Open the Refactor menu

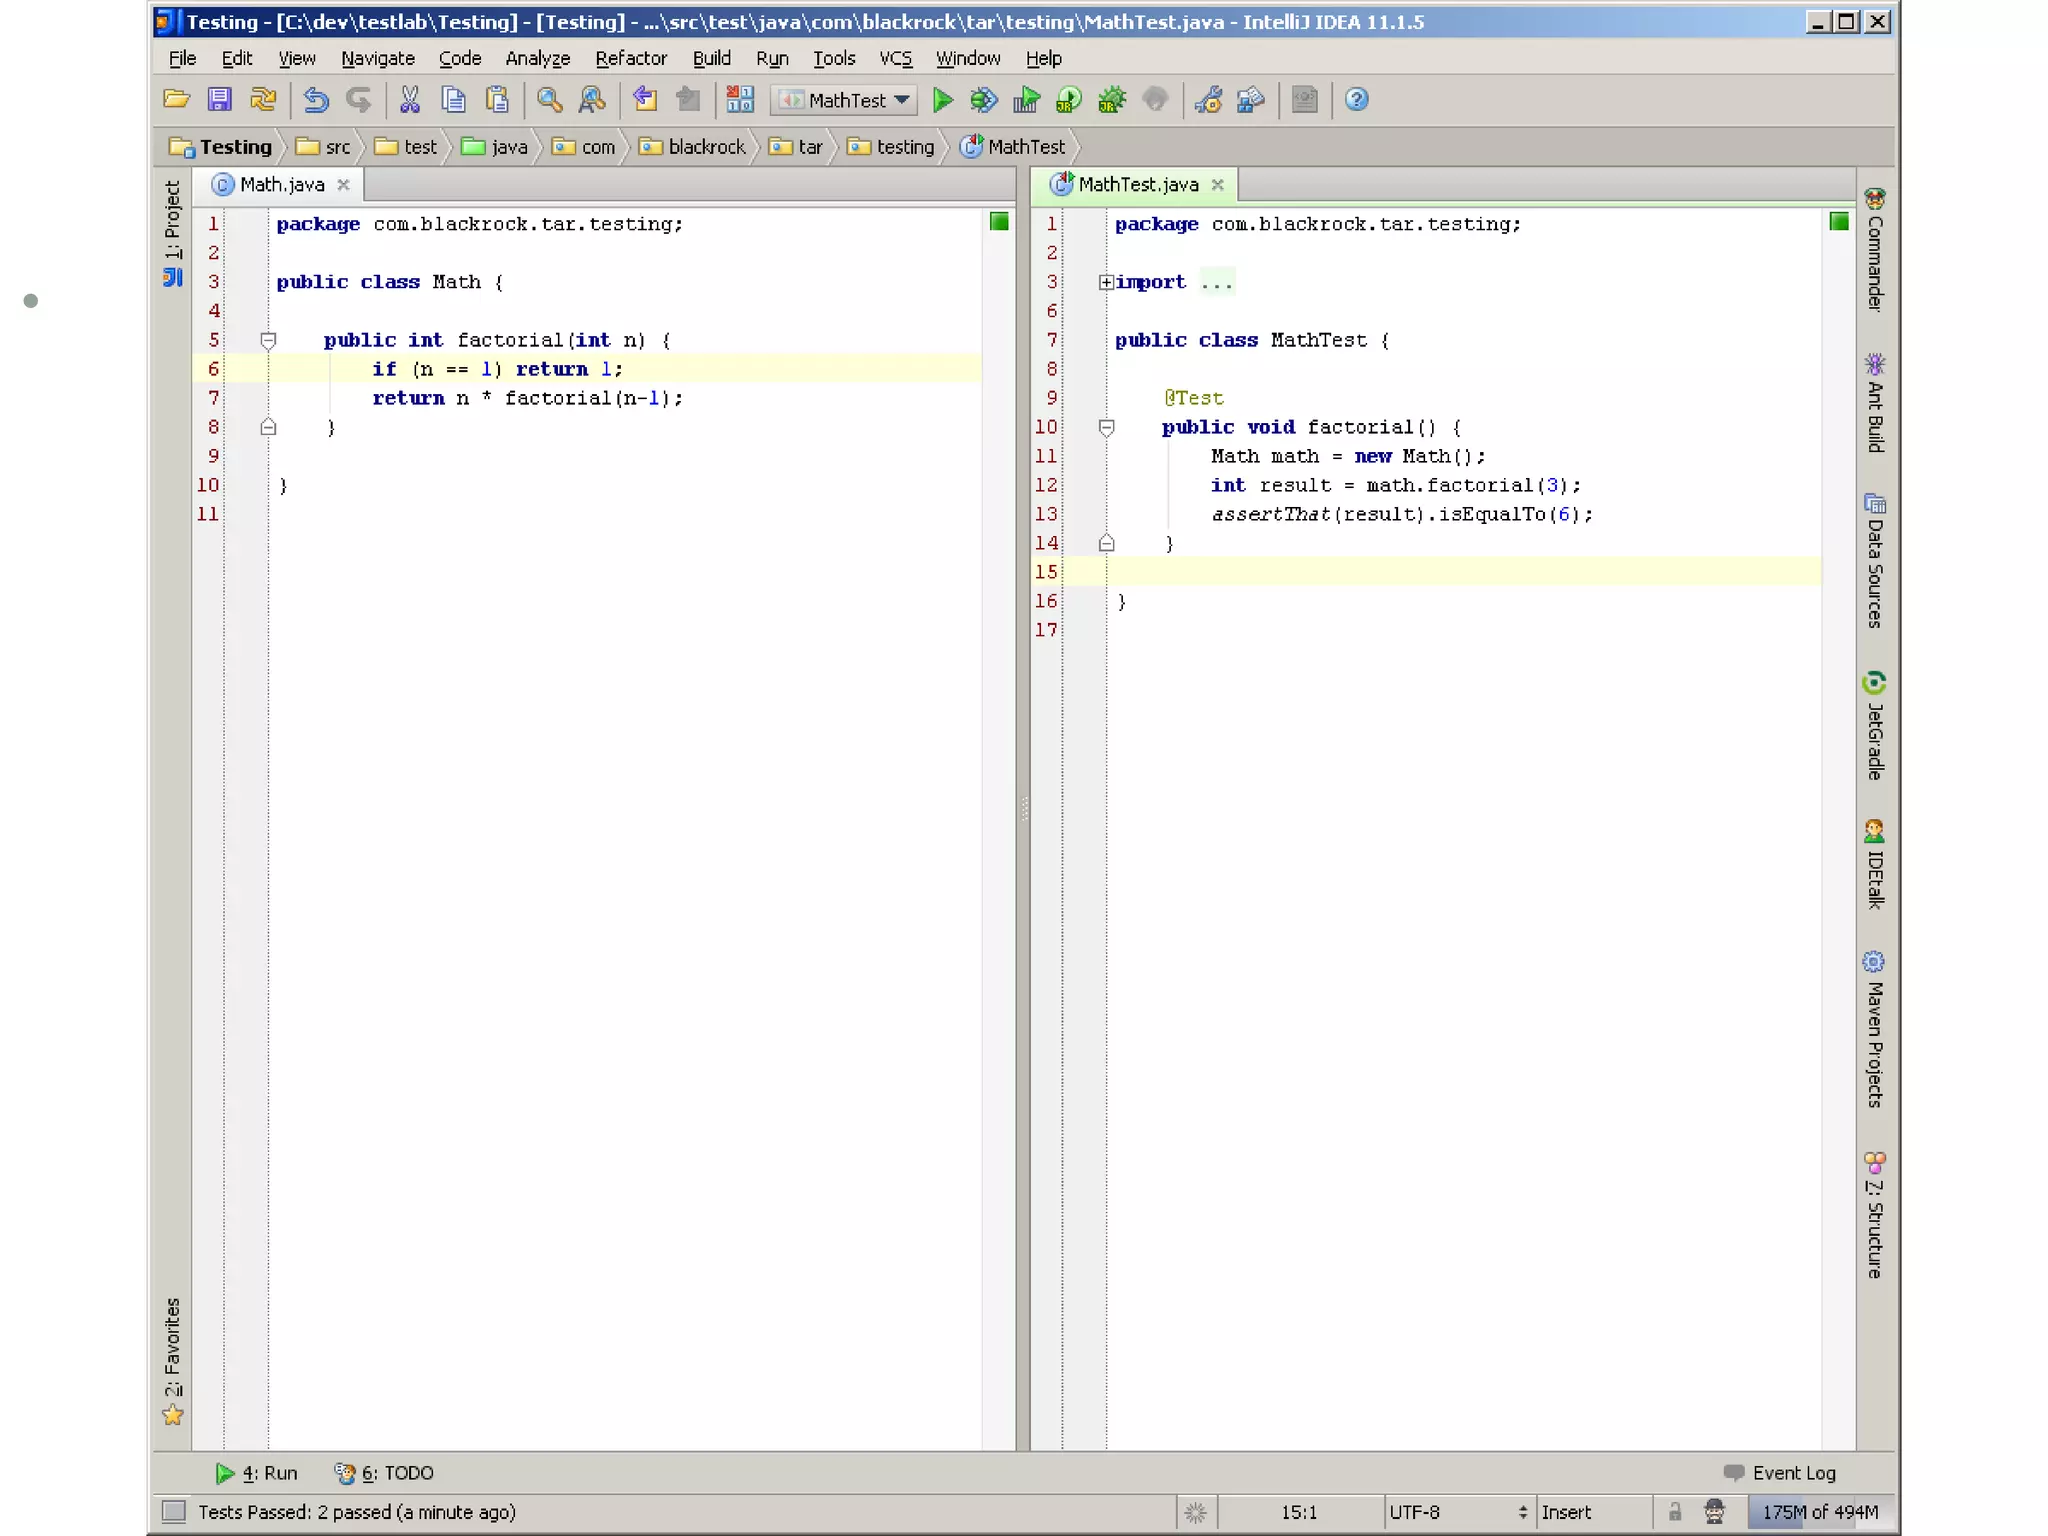click(x=630, y=58)
